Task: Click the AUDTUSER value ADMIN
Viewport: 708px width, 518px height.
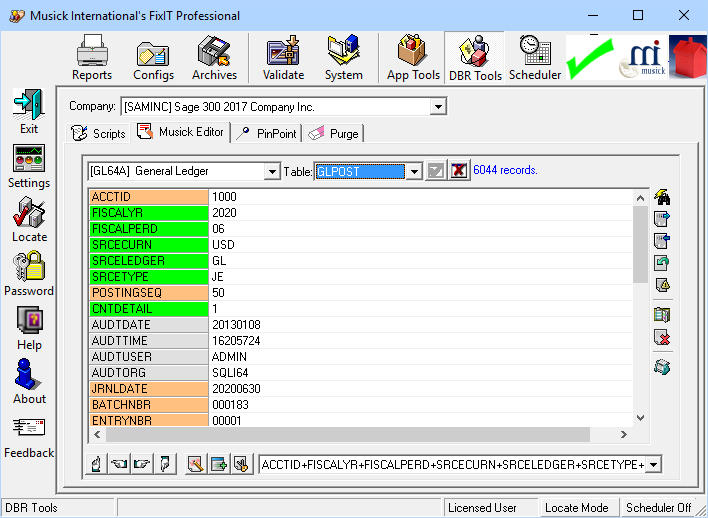Action: coord(229,357)
